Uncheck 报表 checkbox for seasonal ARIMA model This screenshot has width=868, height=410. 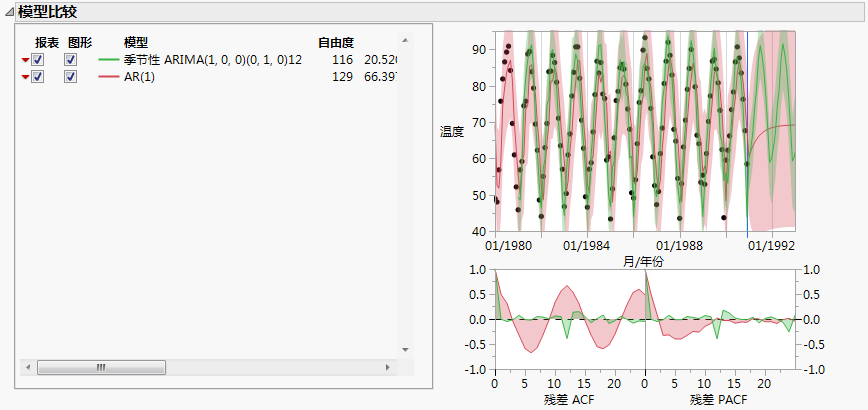(38, 60)
